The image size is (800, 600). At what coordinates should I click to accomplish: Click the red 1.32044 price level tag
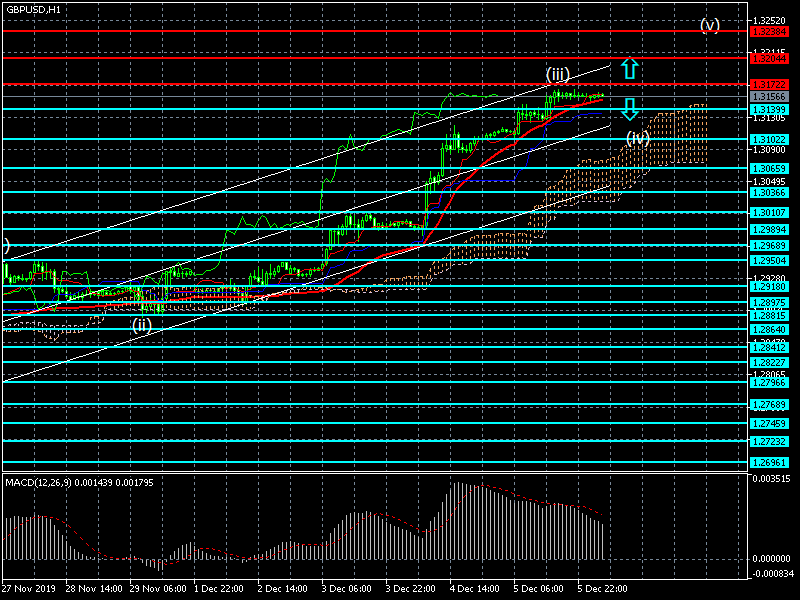(x=769, y=59)
